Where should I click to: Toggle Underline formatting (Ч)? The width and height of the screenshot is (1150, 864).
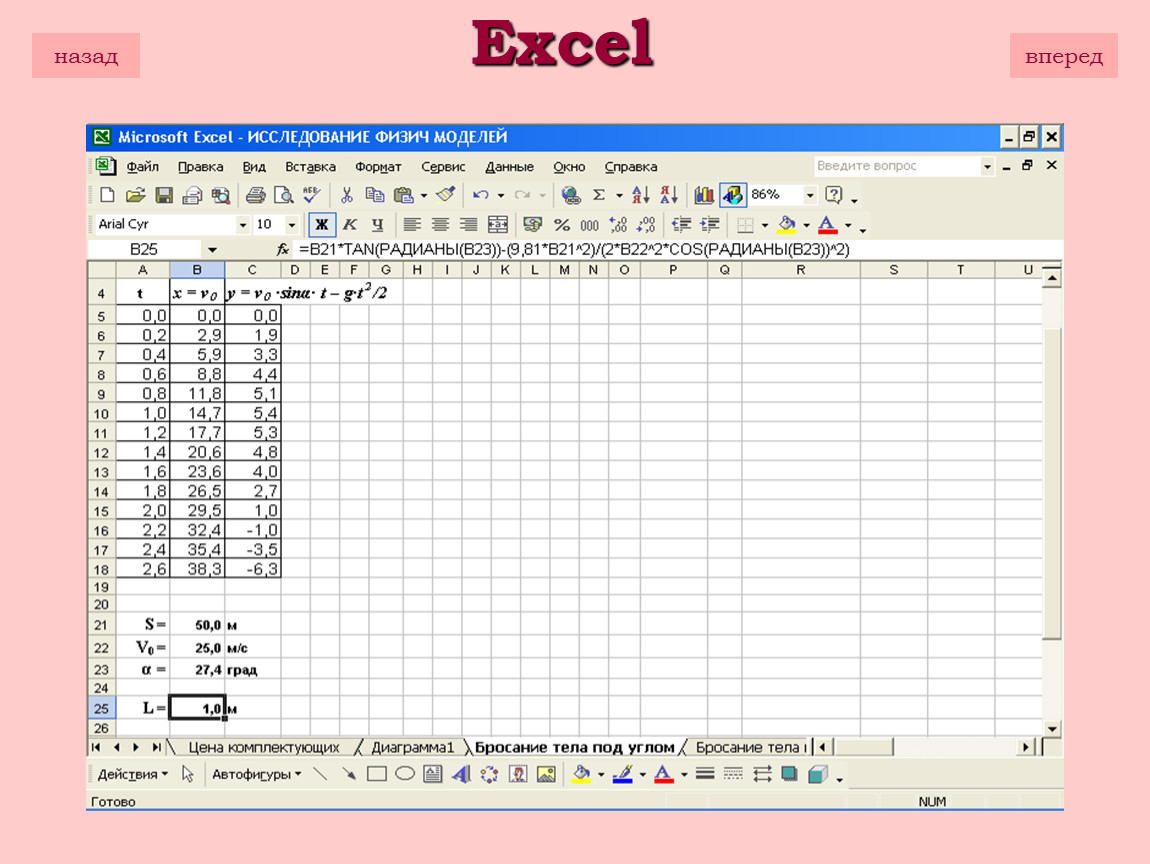(378, 224)
